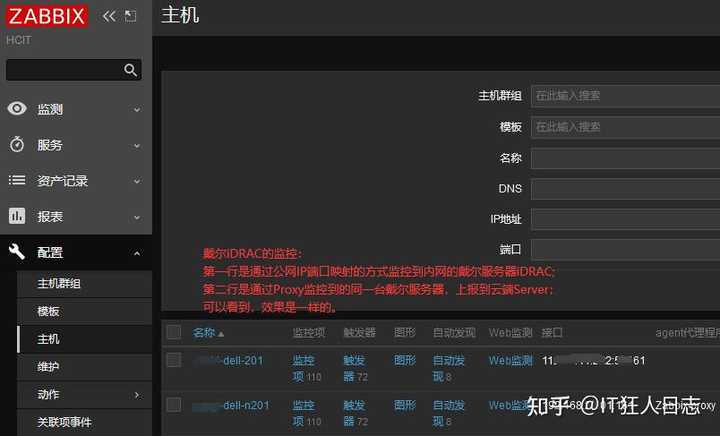The image size is (720, 436).
Task: Click the 主机 page title
Action: (180, 15)
